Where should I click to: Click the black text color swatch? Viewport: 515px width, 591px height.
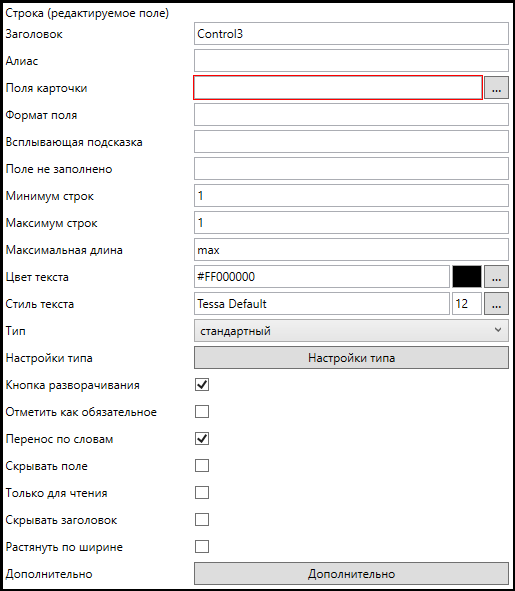pos(467,277)
